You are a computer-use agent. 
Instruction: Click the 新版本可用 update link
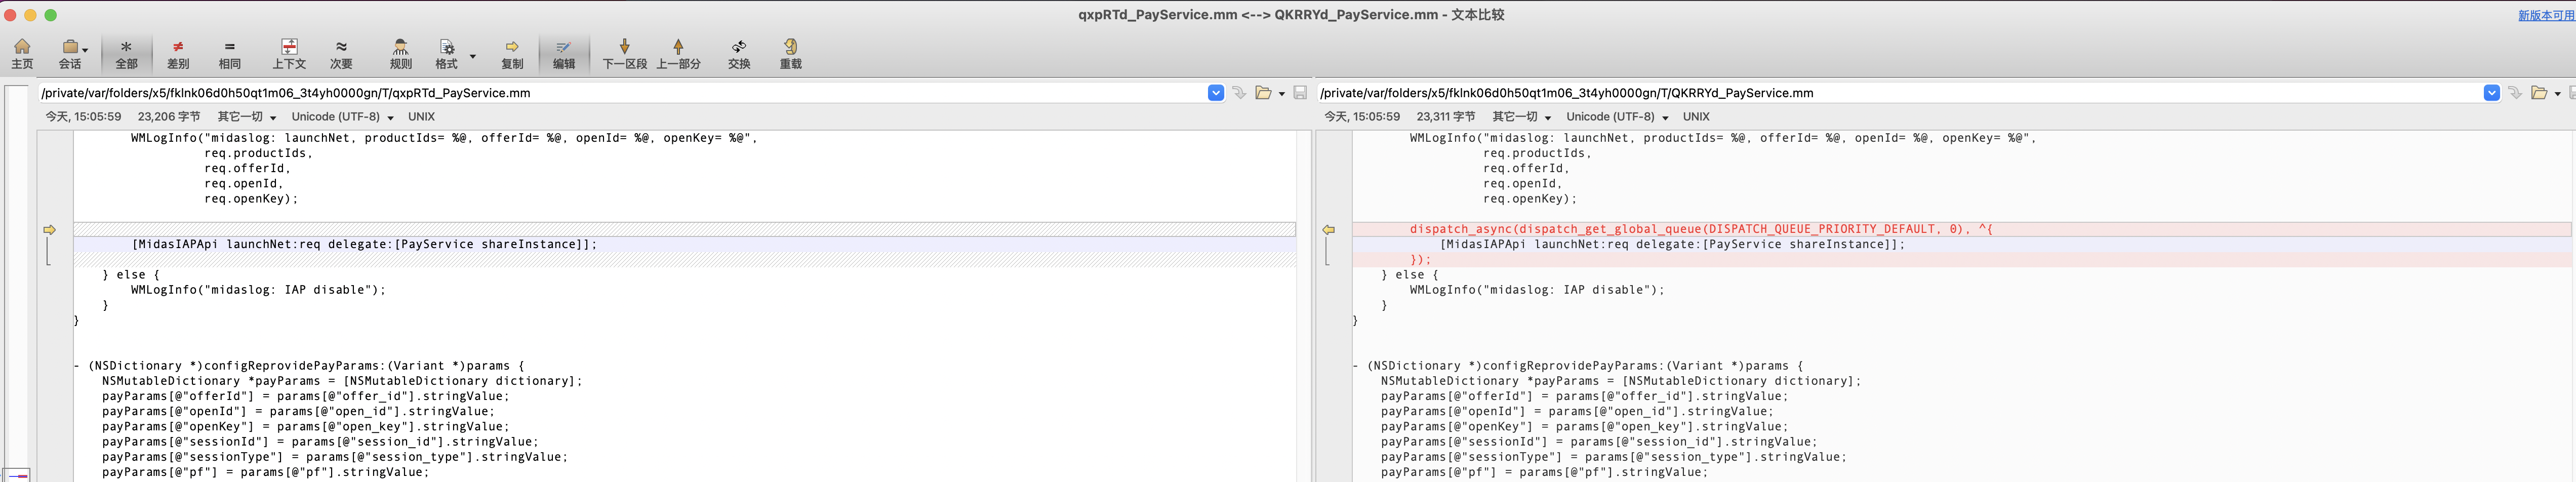pyautogui.click(x=2545, y=15)
